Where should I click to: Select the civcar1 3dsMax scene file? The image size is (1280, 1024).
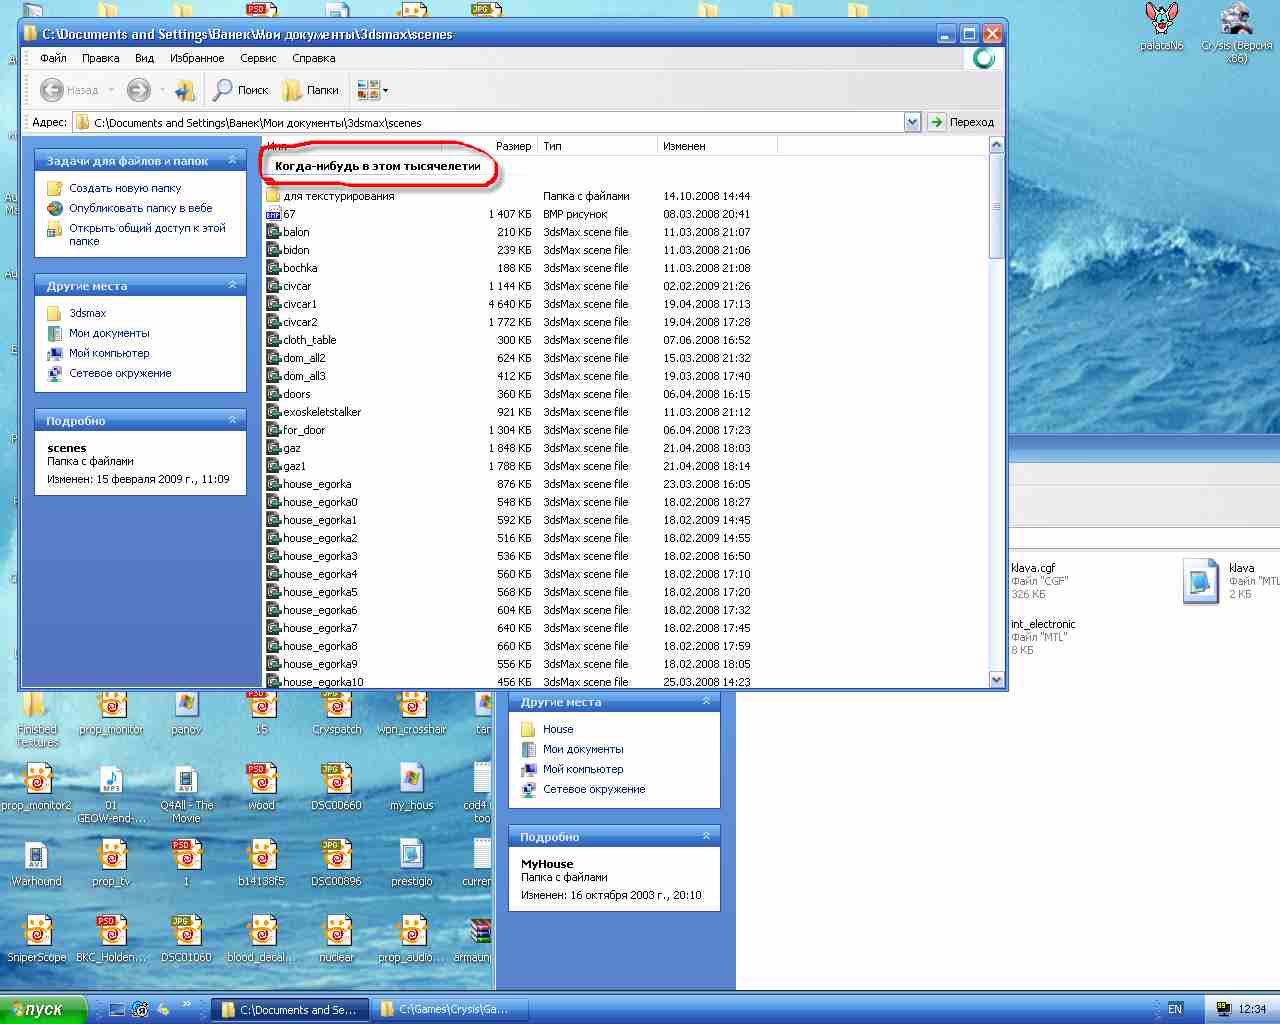pos(299,304)
